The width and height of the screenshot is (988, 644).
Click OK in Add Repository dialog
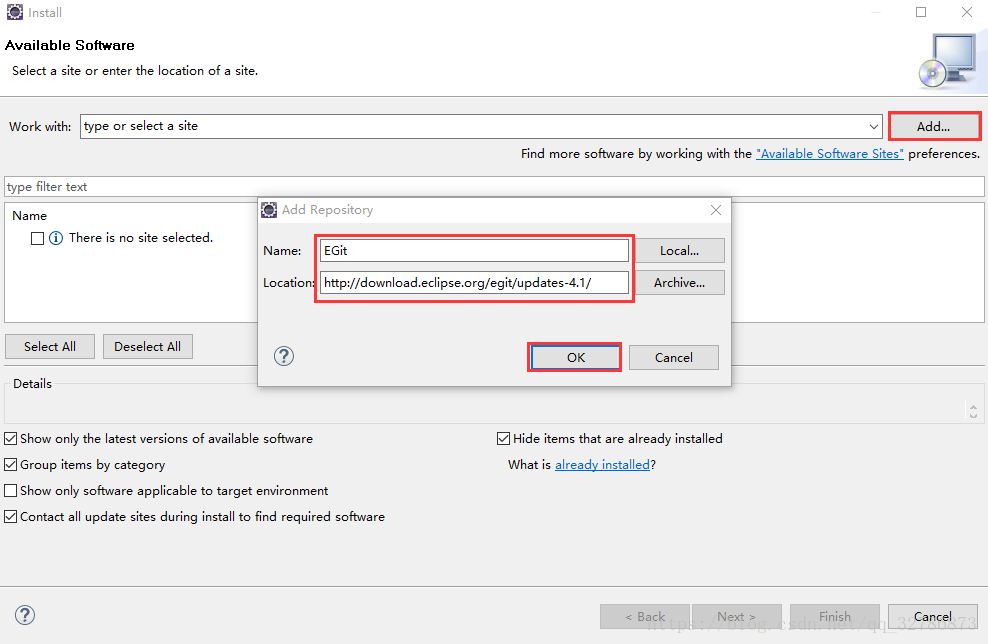pos(575,357)
